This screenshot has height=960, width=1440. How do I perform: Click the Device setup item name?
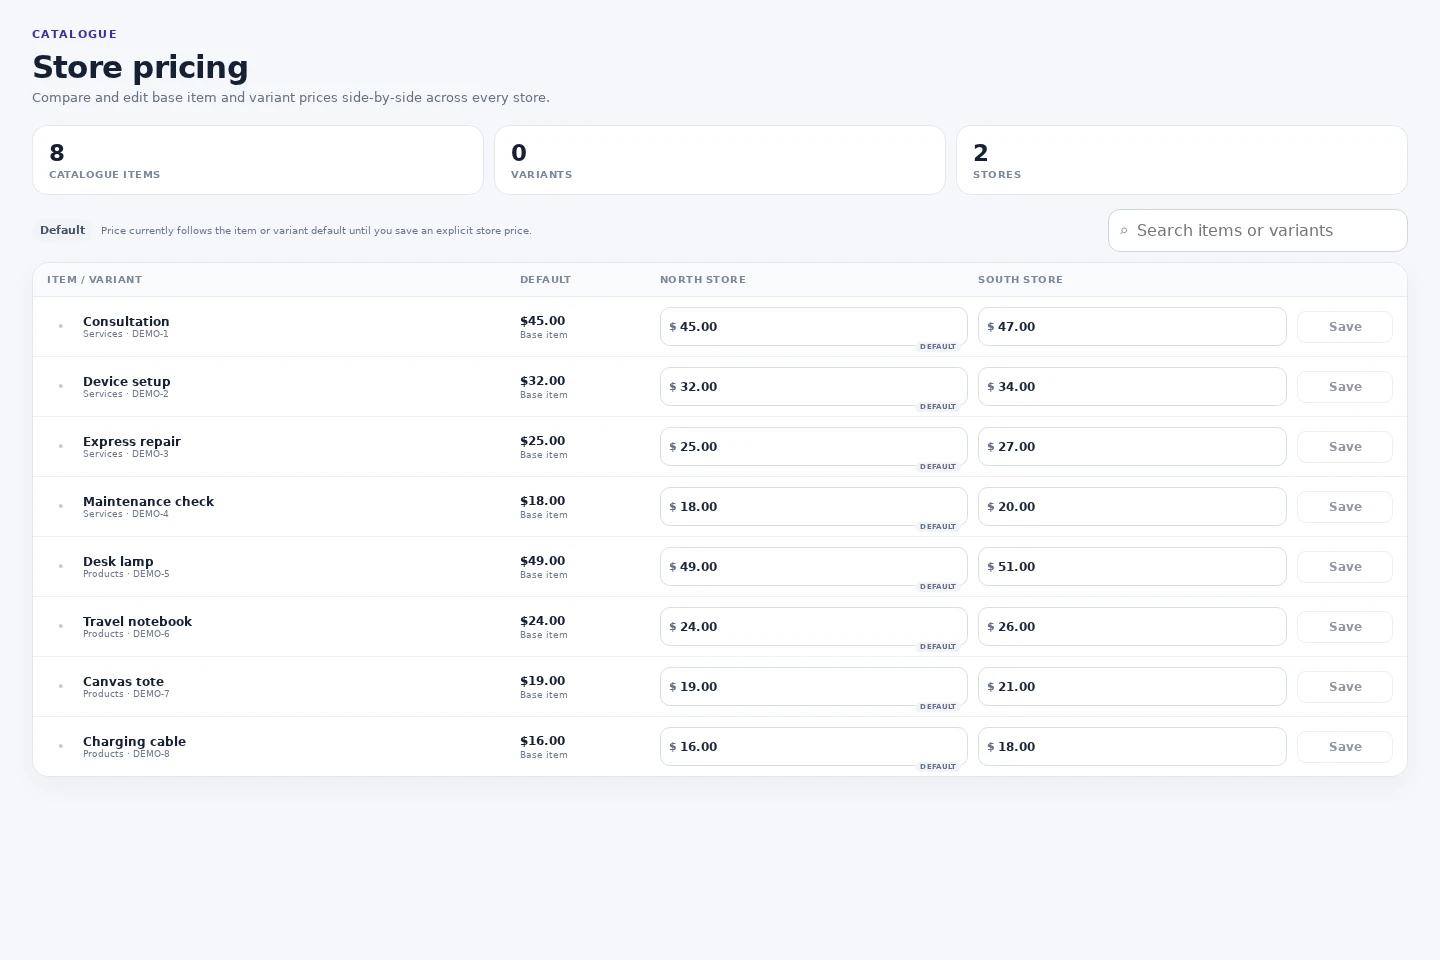(x=127, y=381)
